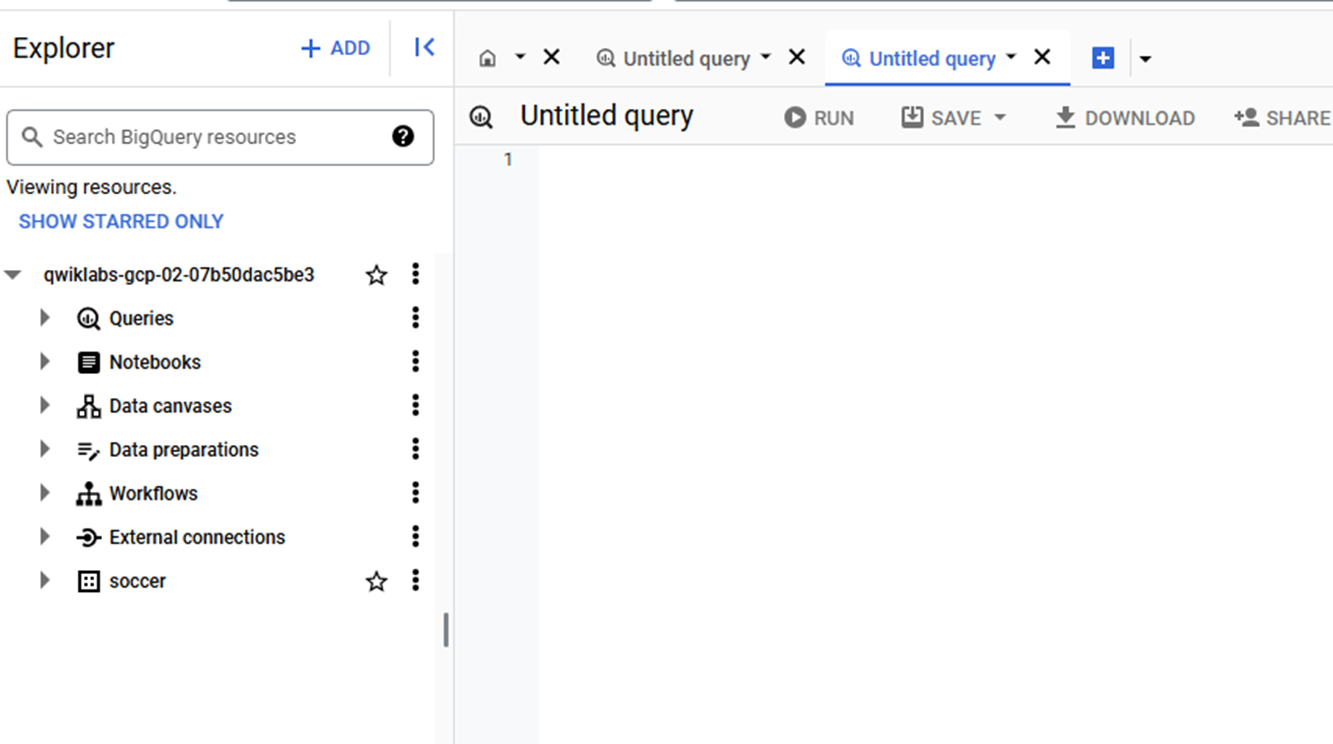The width and height of the screenshot is (1333, 744).
Task: Close the home tab
Action: [551, 57]
